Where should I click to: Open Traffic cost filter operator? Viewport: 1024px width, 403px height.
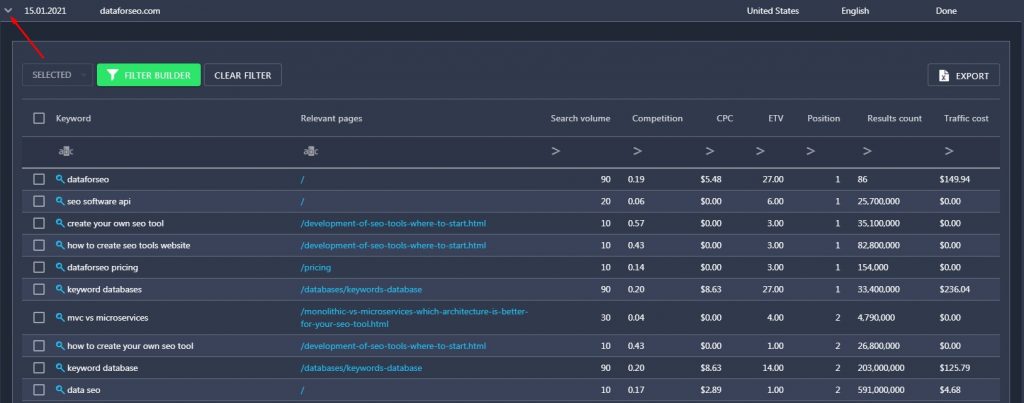pos(949,152)
